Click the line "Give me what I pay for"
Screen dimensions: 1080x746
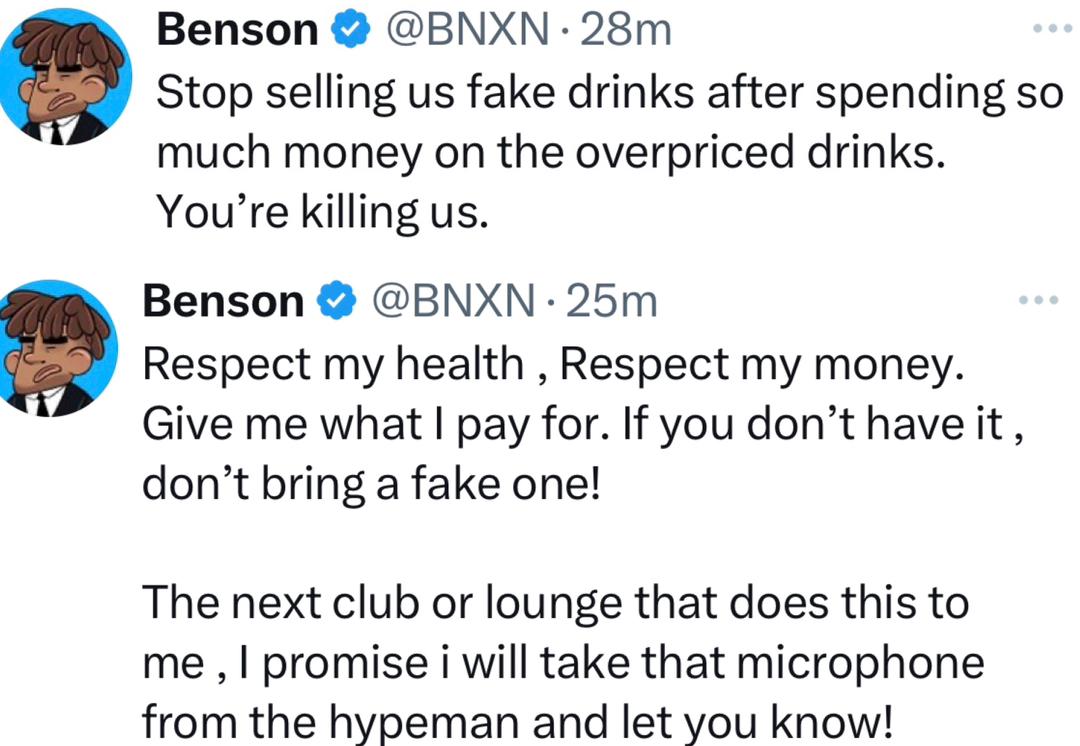585,427
